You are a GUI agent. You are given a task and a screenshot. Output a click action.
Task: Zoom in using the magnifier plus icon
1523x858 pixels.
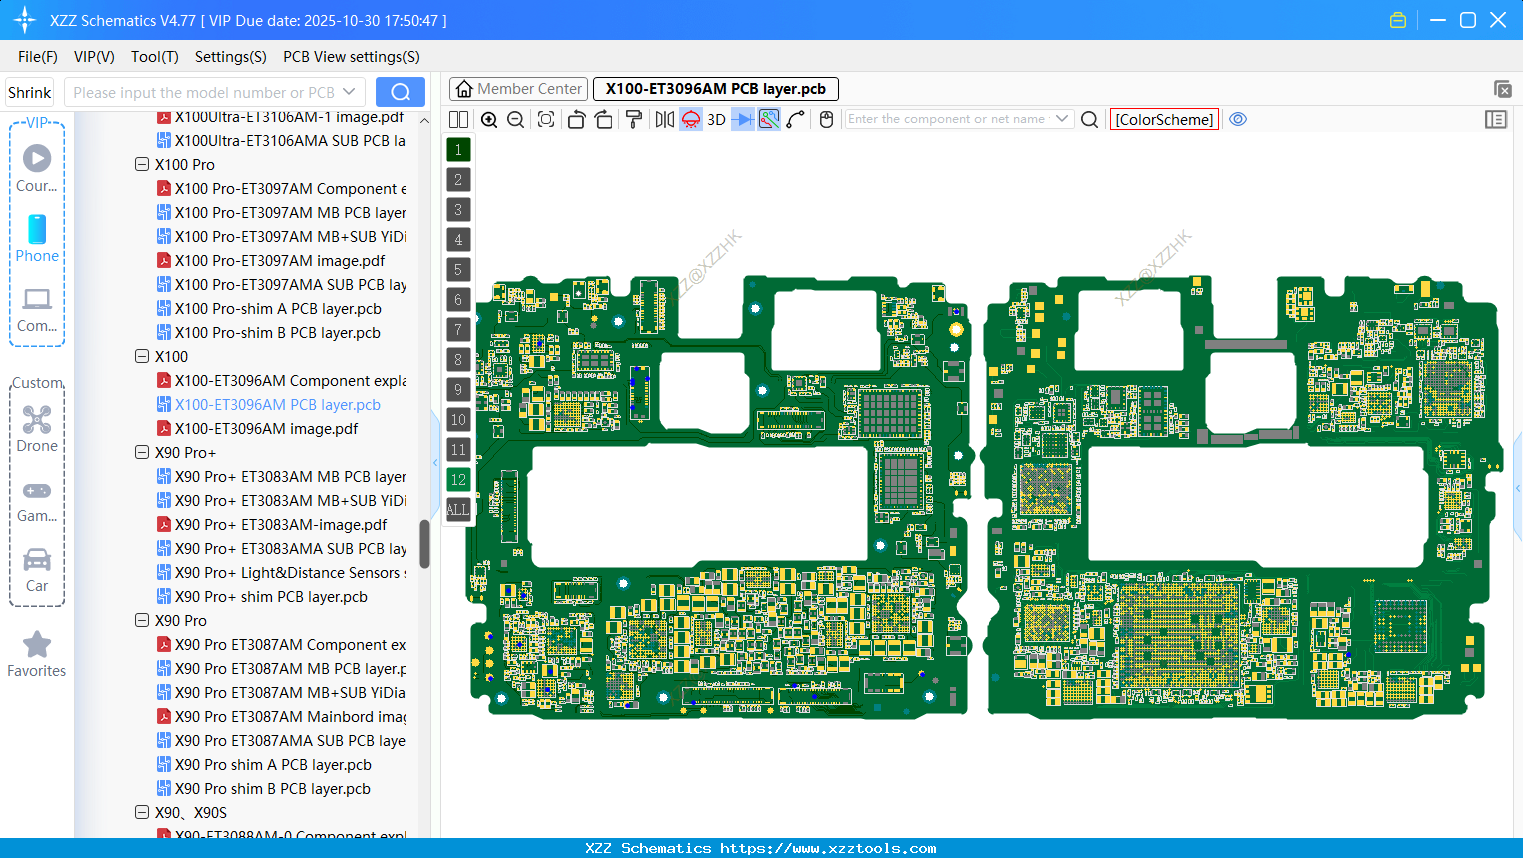pos(489,119)
